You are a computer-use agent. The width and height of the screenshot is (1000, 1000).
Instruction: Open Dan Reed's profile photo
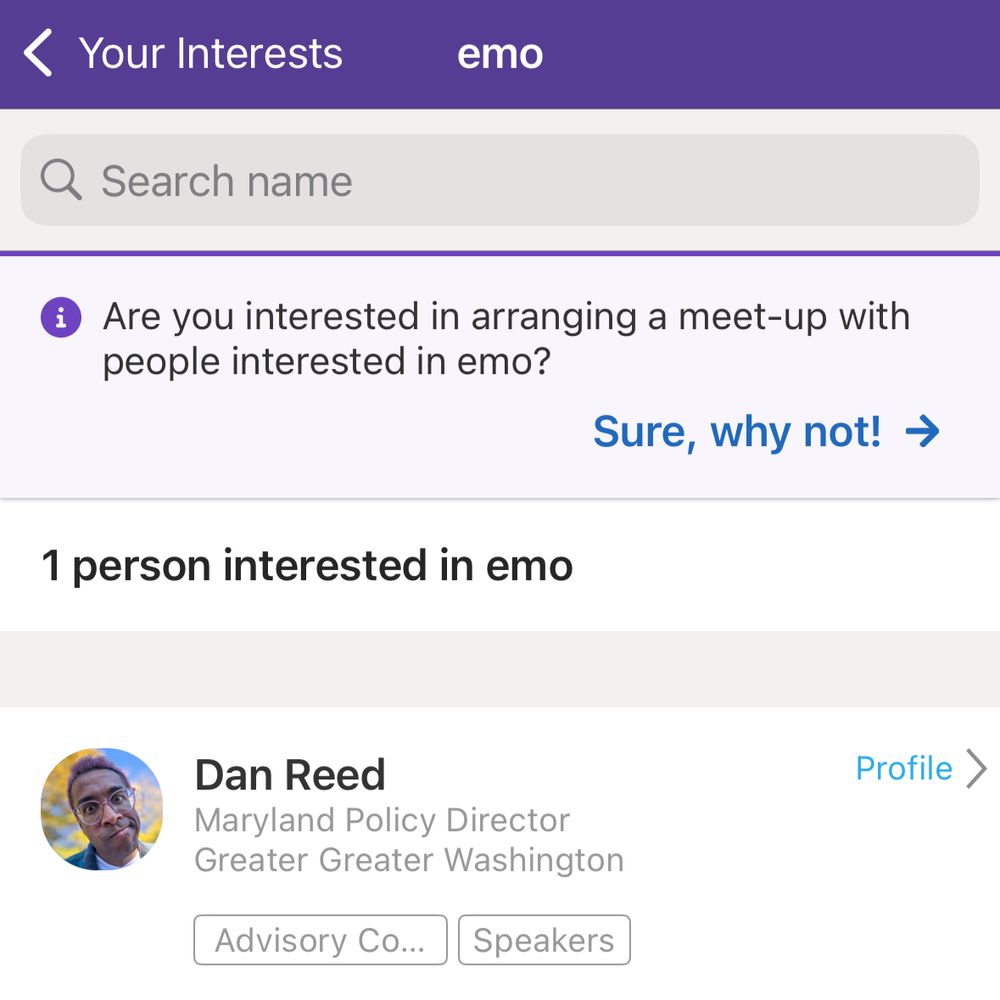(102, 809)
